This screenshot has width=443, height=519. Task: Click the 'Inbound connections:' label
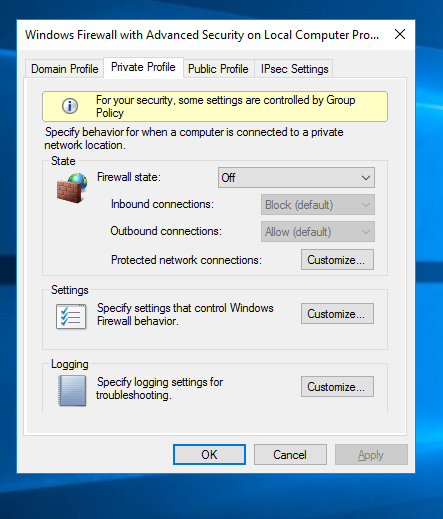(162, 204)
